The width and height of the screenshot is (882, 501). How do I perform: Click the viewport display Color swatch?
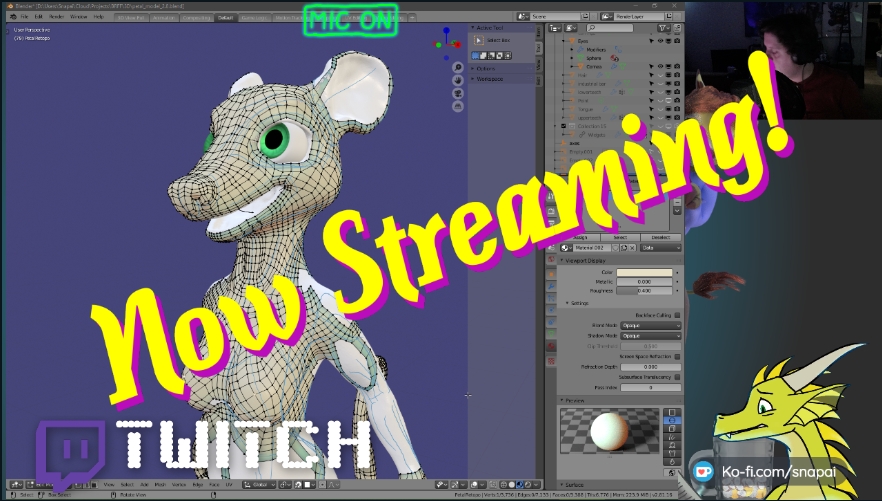pos(645,272)
